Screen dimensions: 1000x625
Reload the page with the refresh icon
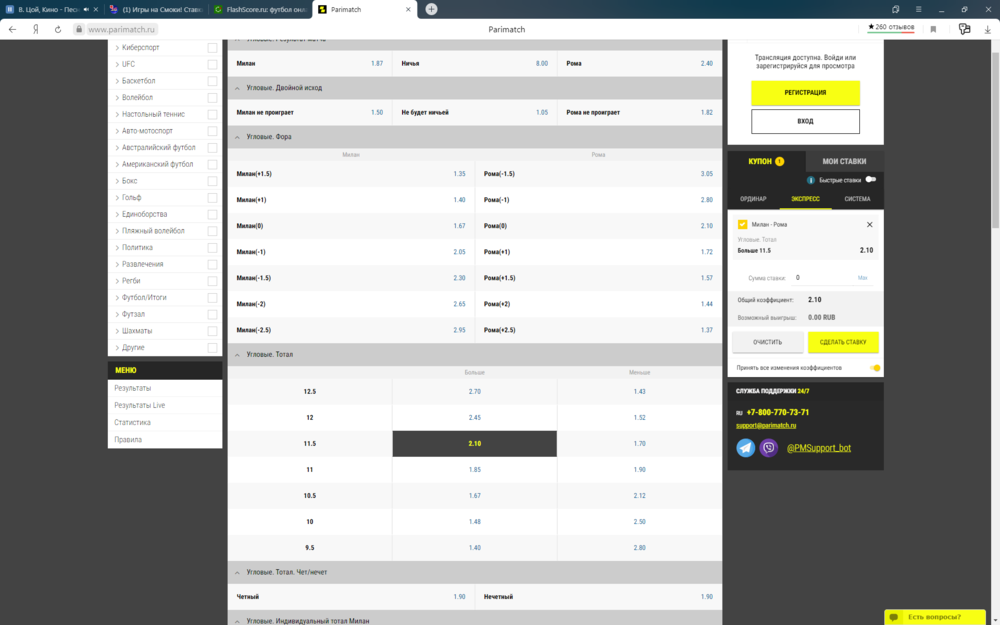pyautogui.click(x=57, y=29)
